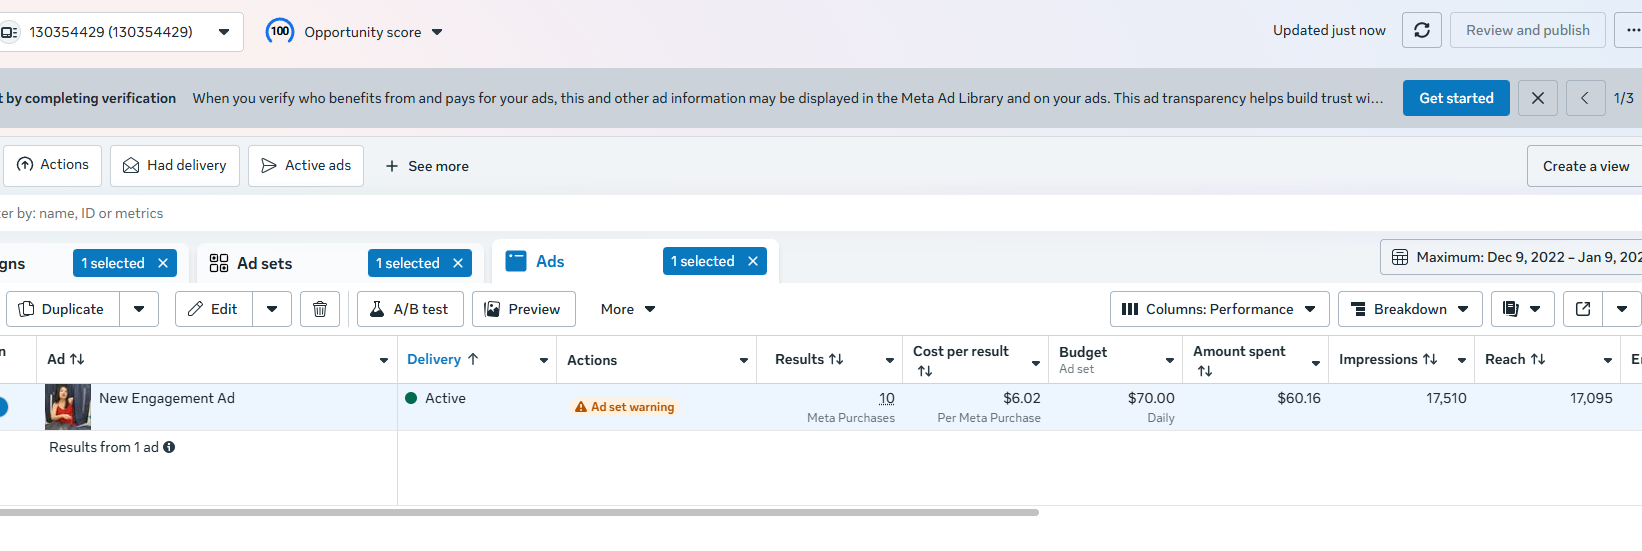The height and width of the screenshot is (551, 1642).
Task: Expand the Breakdown dropdown
Action: [x=1409, y=309]
